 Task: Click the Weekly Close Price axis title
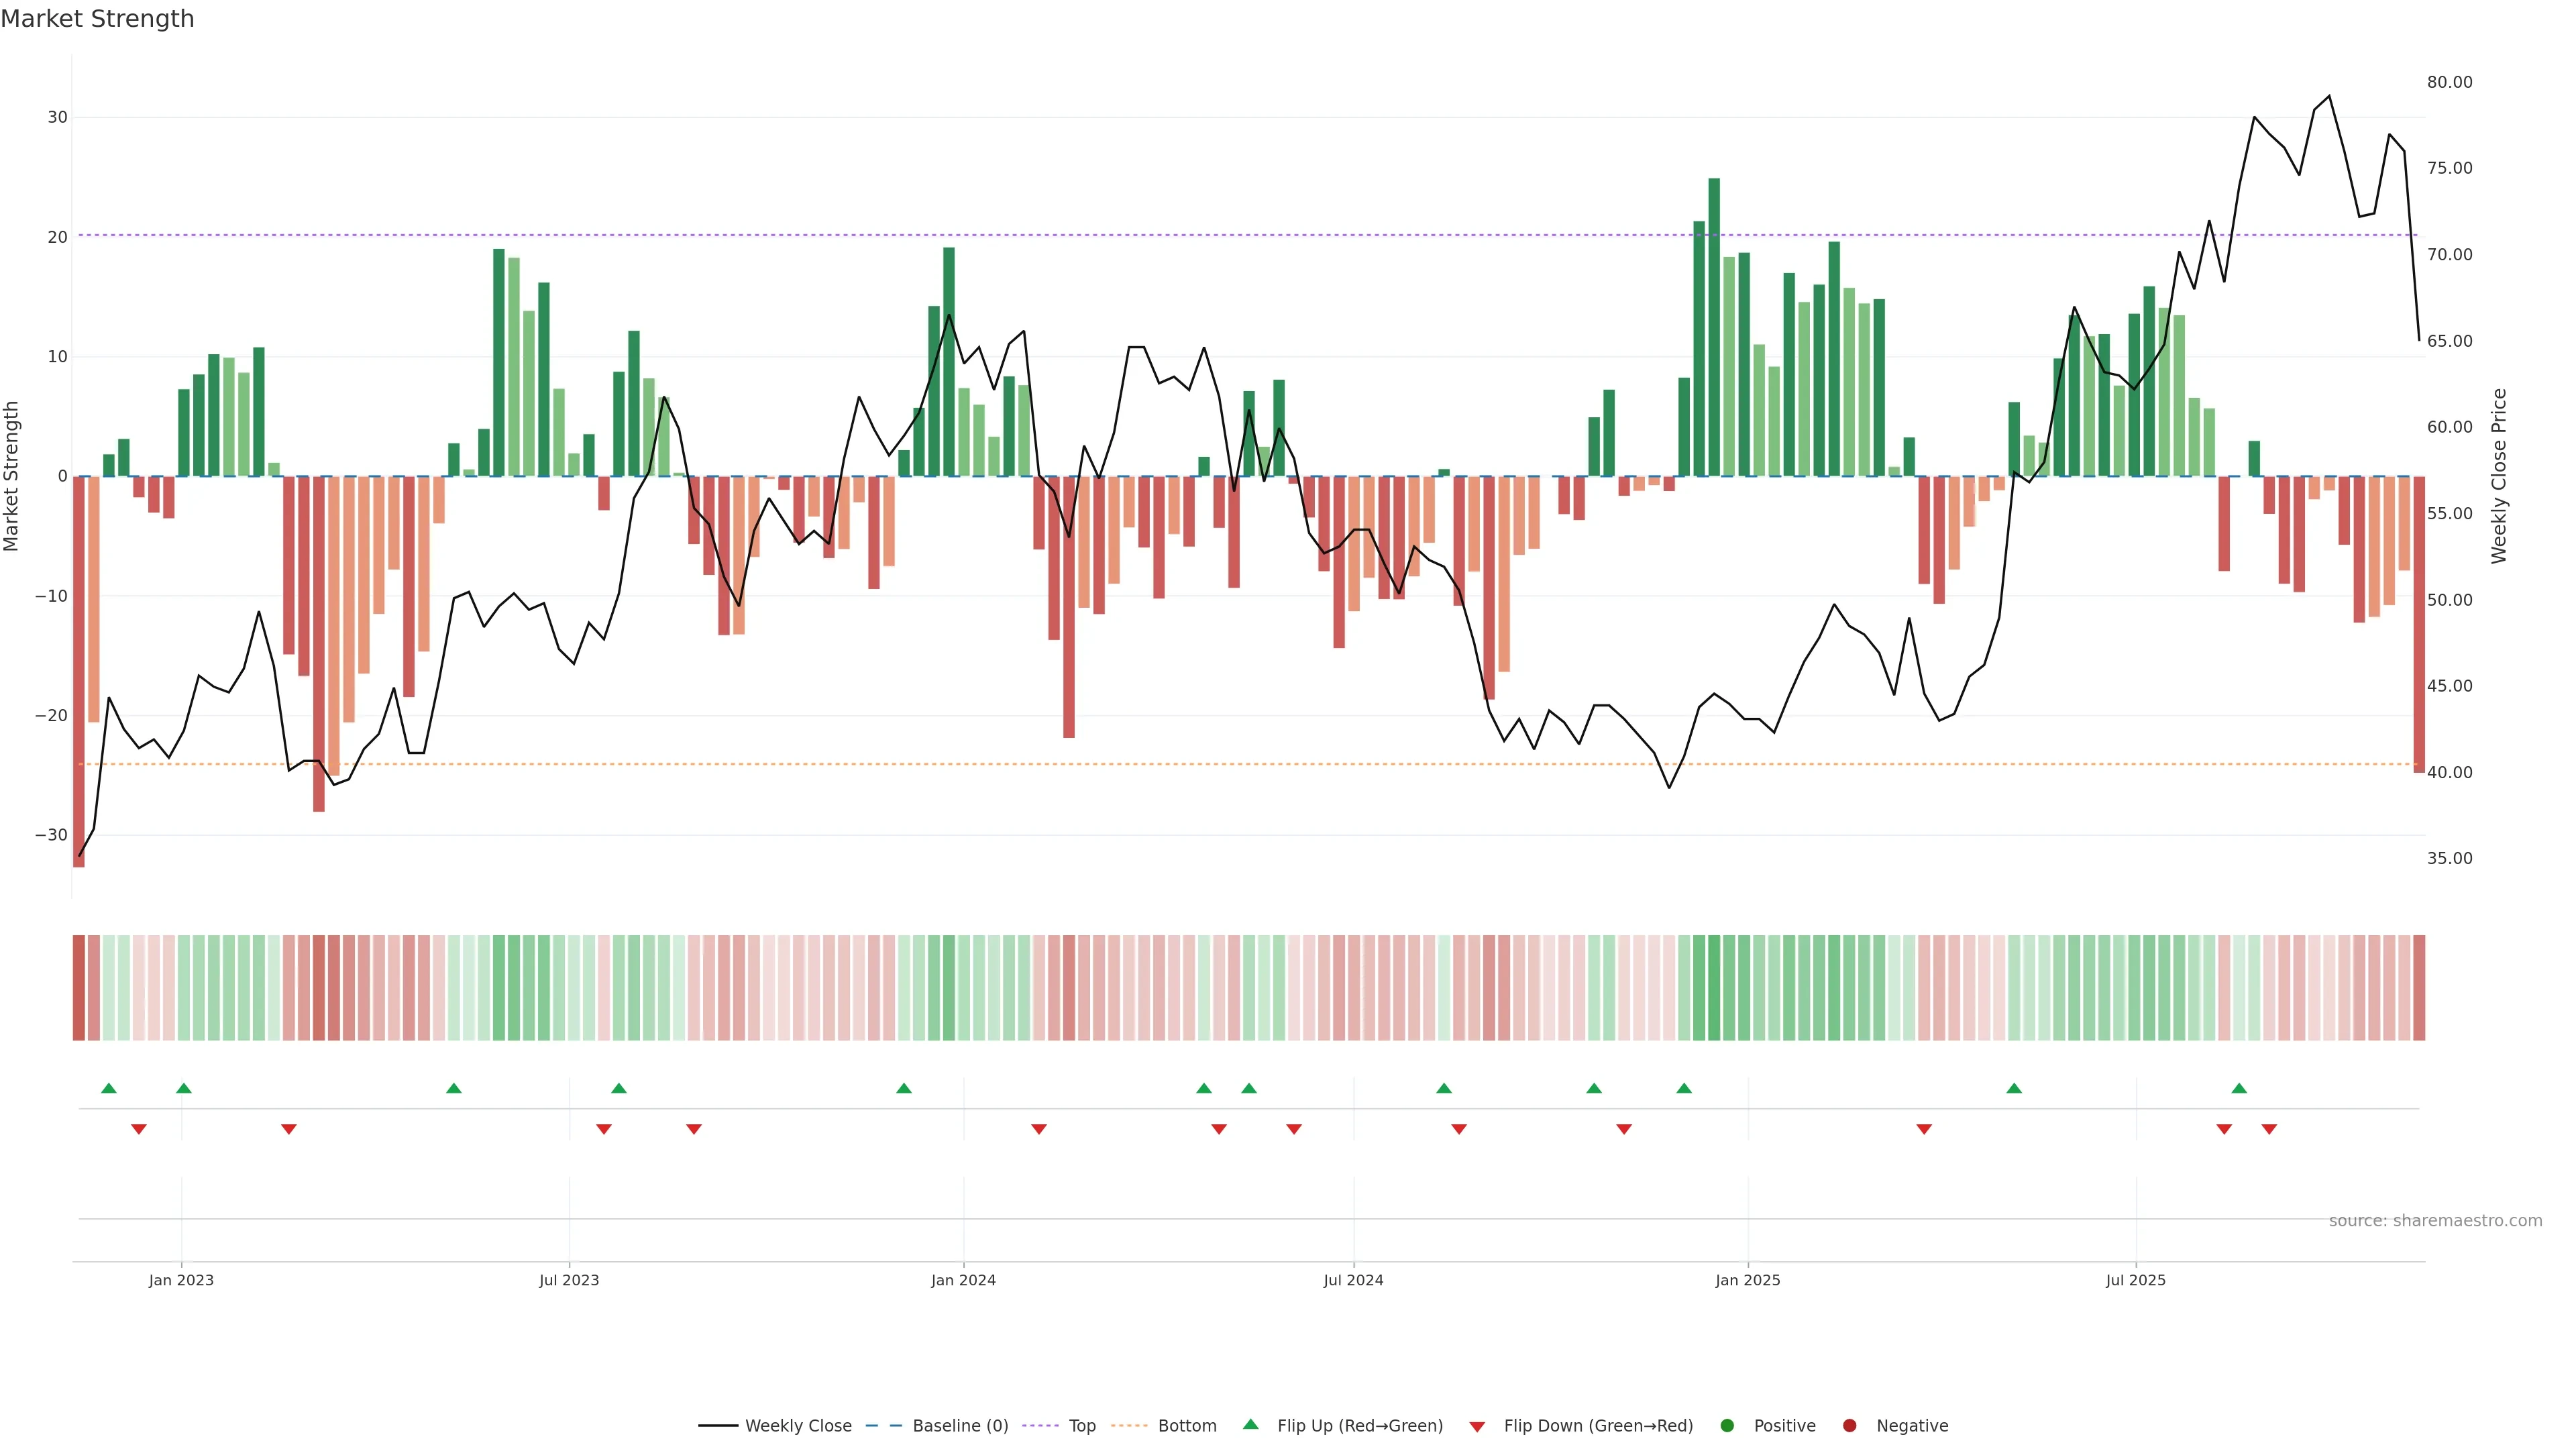click(2499, 476)
